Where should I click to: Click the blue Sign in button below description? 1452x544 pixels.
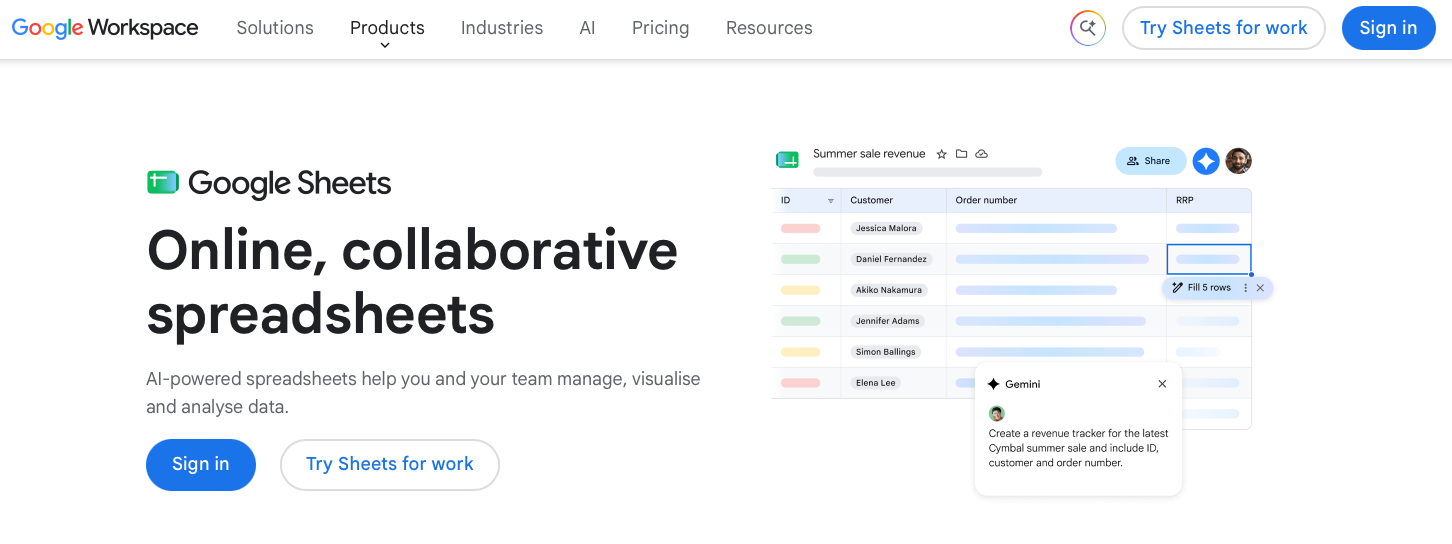point(201,465)
